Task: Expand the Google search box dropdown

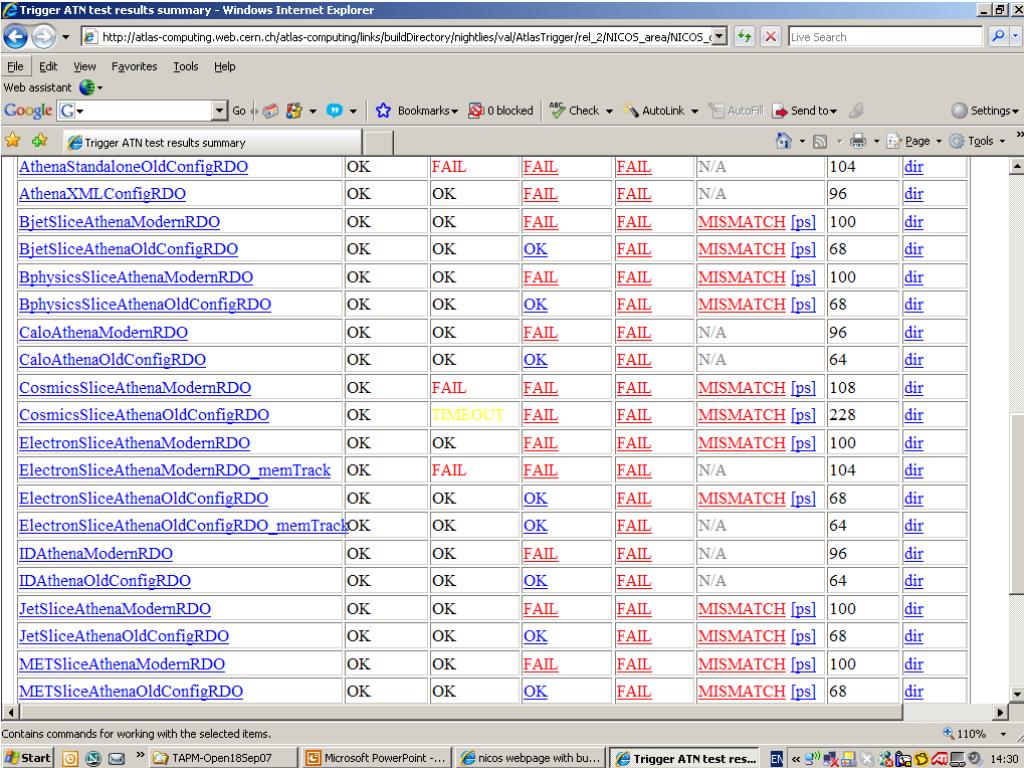Action: (x=219, y=110)
